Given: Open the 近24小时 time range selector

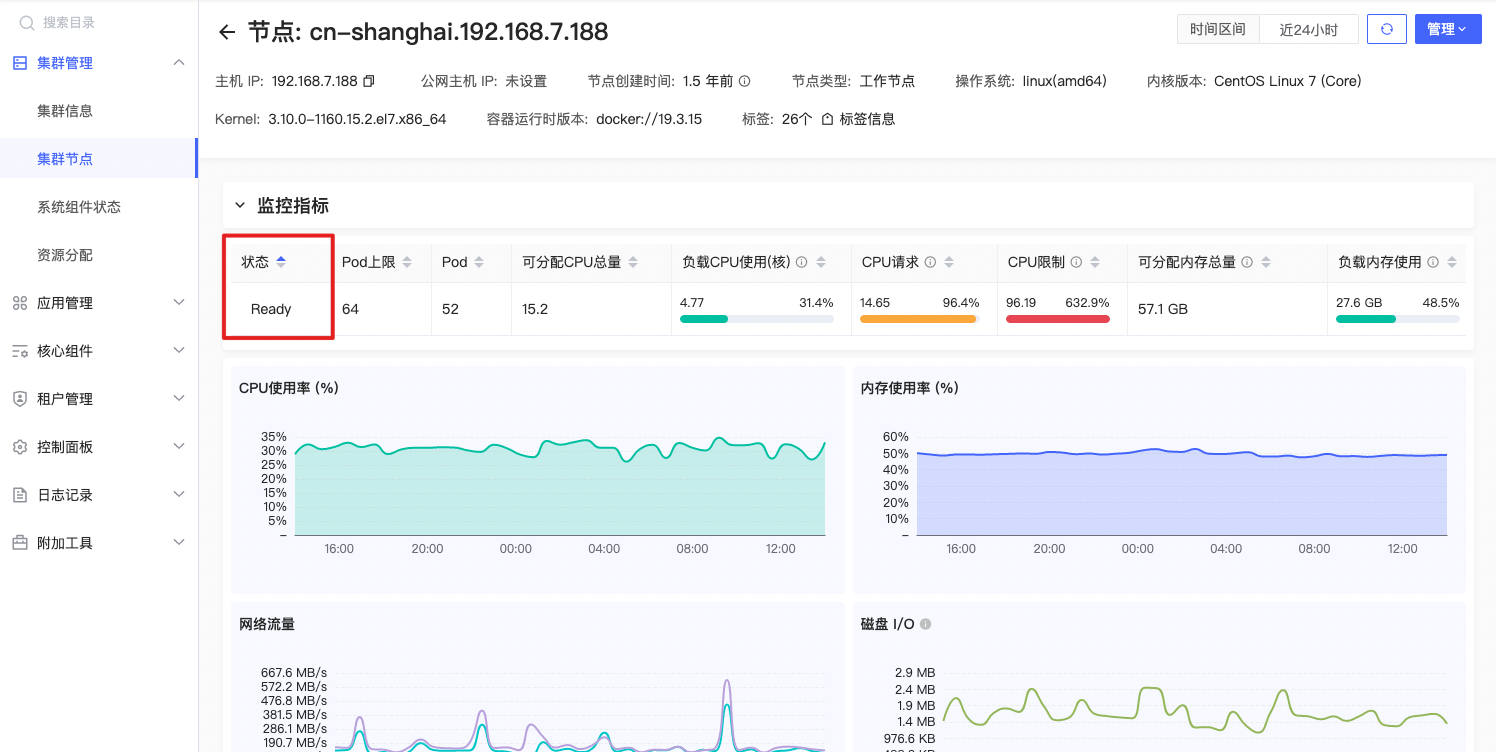Looking at the screenshot, I should coord(1309,29).
